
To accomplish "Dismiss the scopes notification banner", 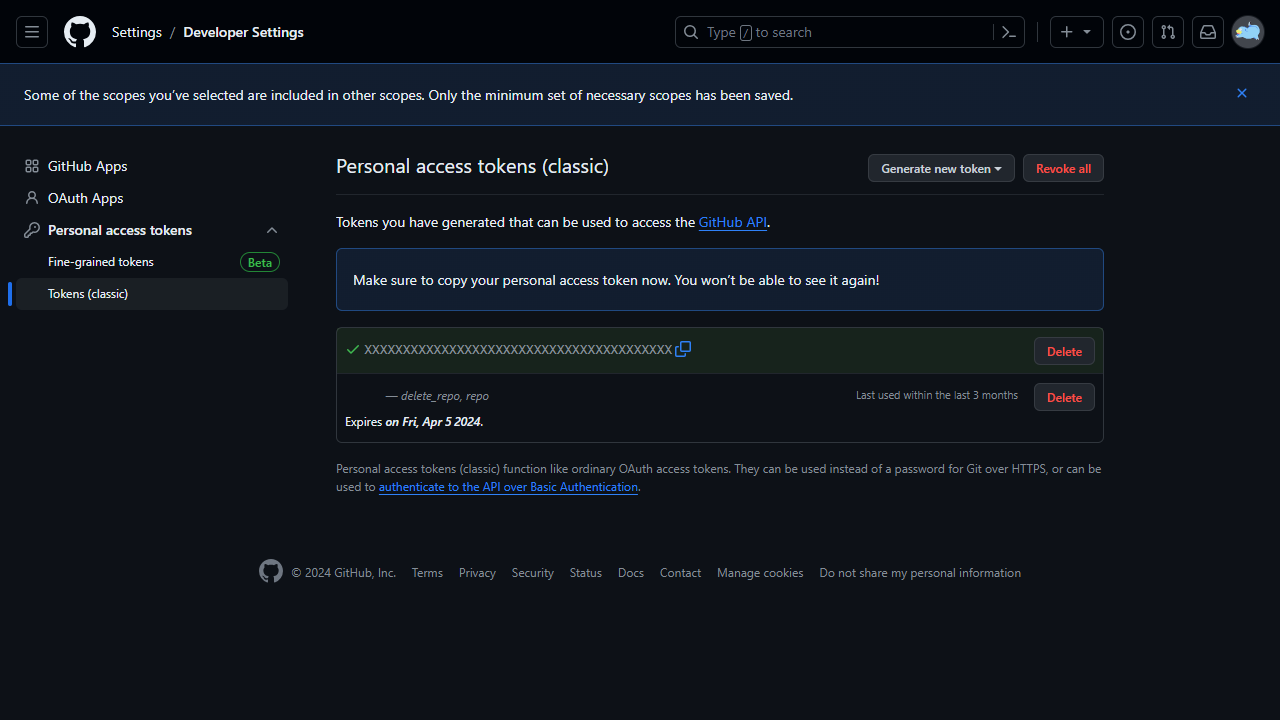I will coord(1241,93).
